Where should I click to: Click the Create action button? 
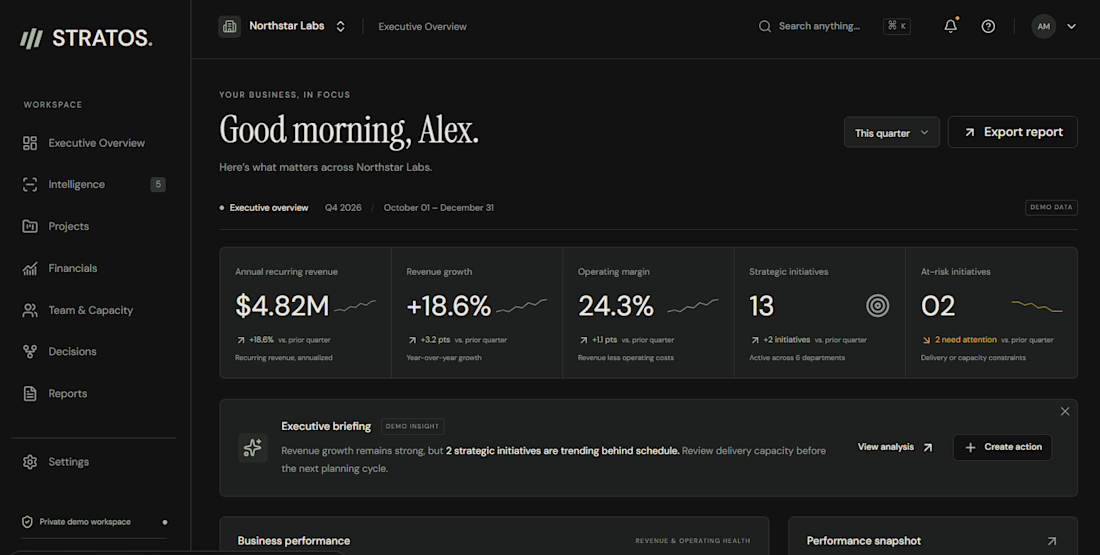pos(1002,447)
